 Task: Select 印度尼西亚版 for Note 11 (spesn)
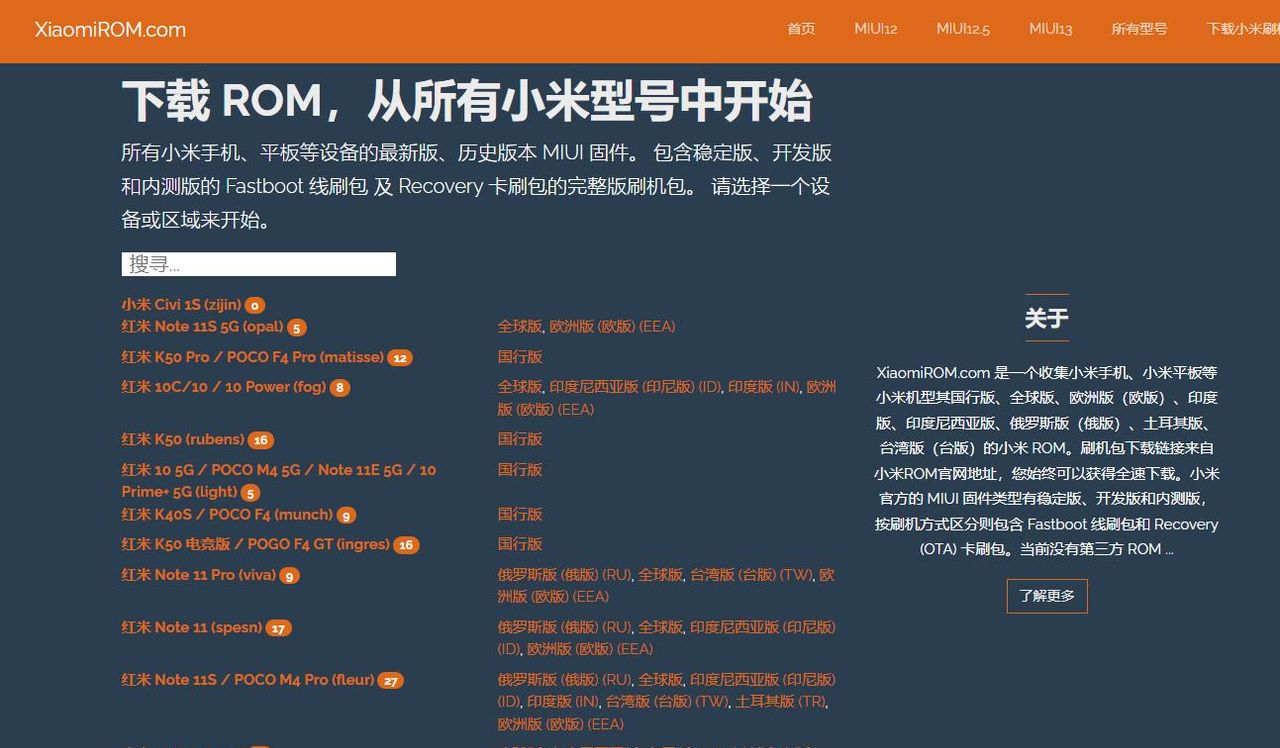[667, 638]
